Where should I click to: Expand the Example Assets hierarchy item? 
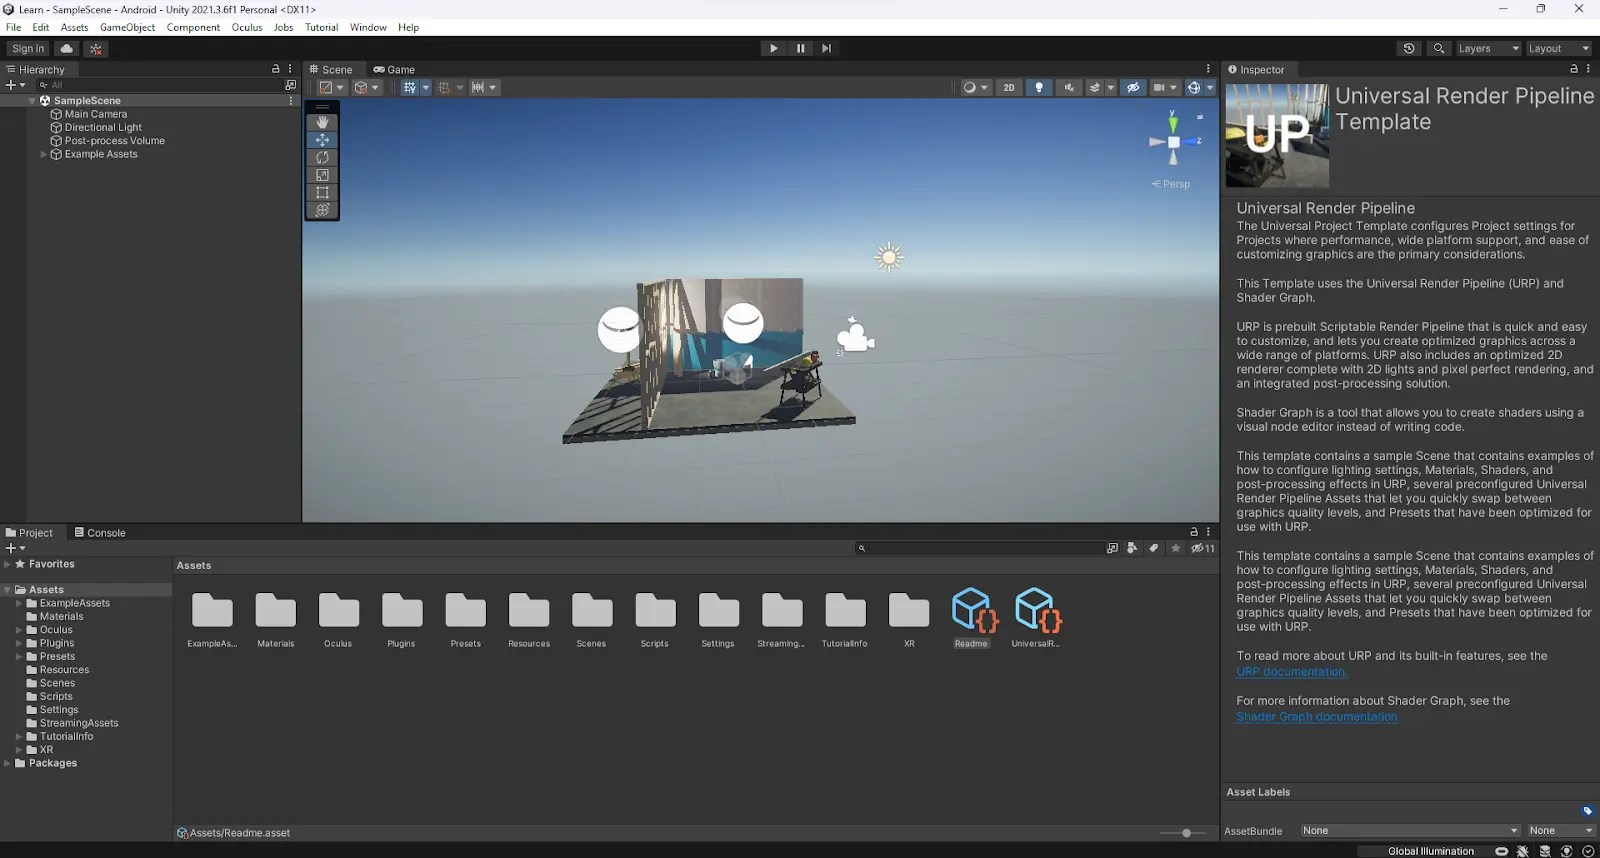(43, 155)
